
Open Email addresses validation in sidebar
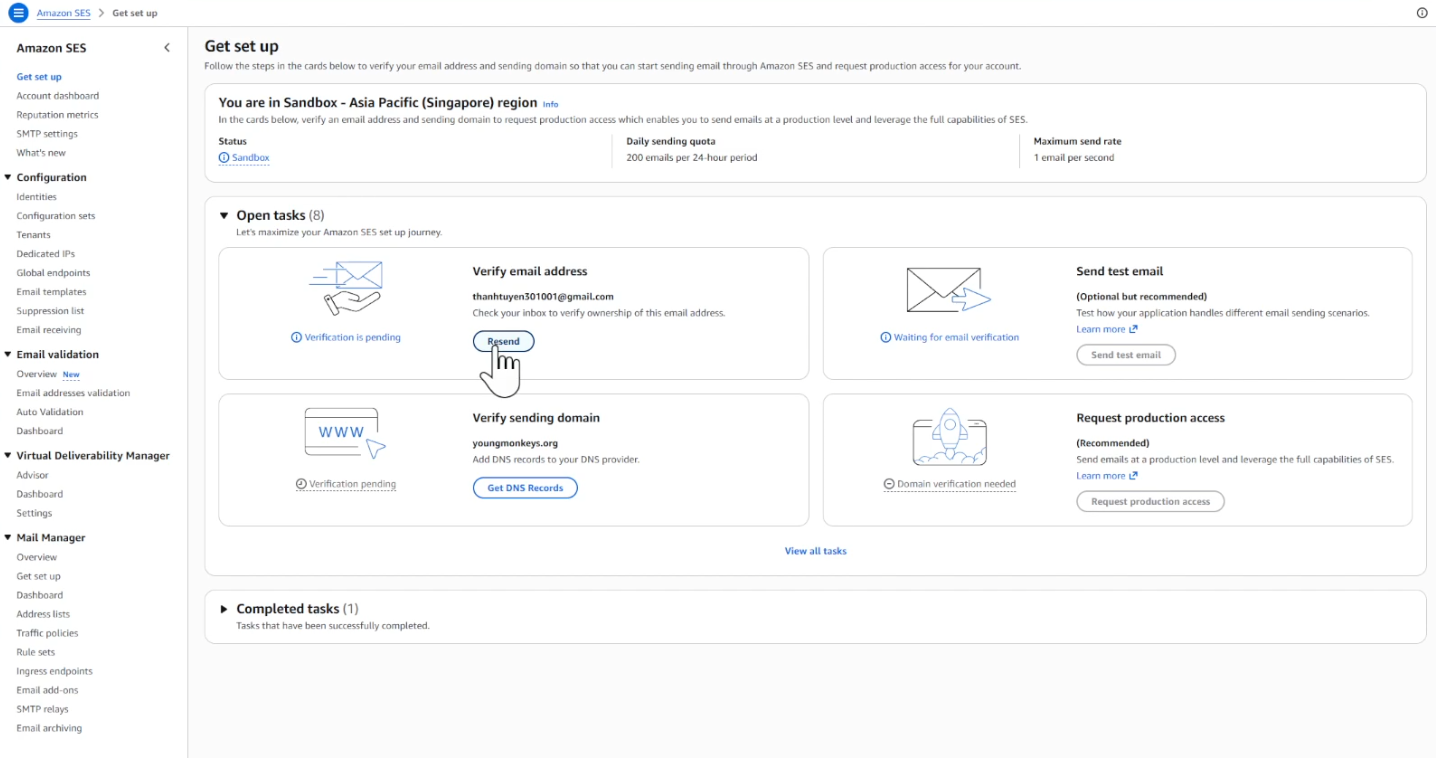[x=73, y=393]
